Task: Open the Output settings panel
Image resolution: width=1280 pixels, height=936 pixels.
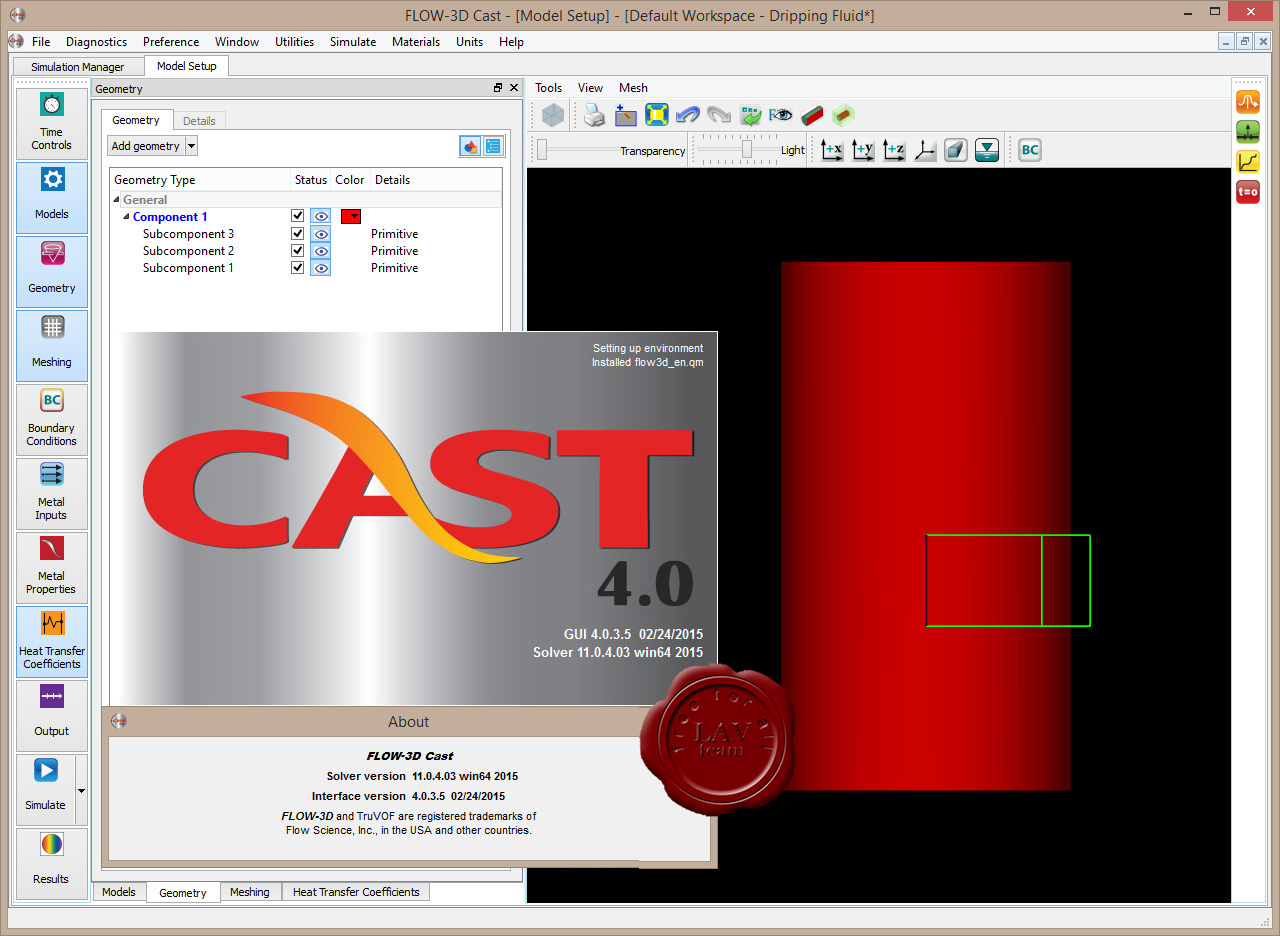Action: pos(51,715)
